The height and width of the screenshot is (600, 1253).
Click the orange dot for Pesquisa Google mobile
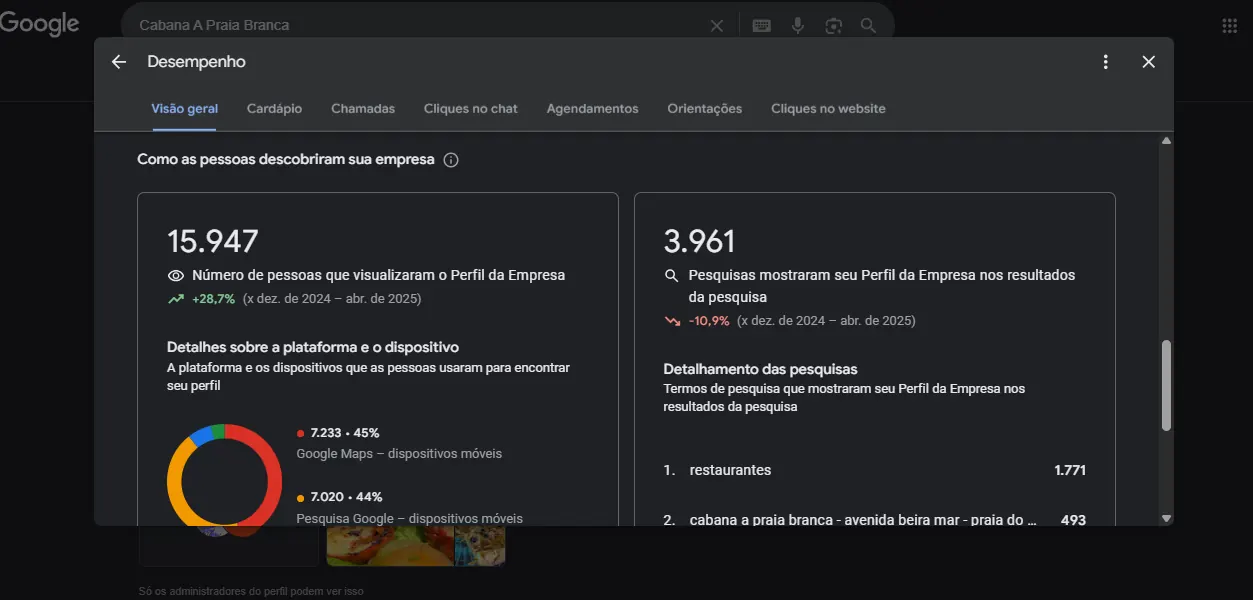300,497
